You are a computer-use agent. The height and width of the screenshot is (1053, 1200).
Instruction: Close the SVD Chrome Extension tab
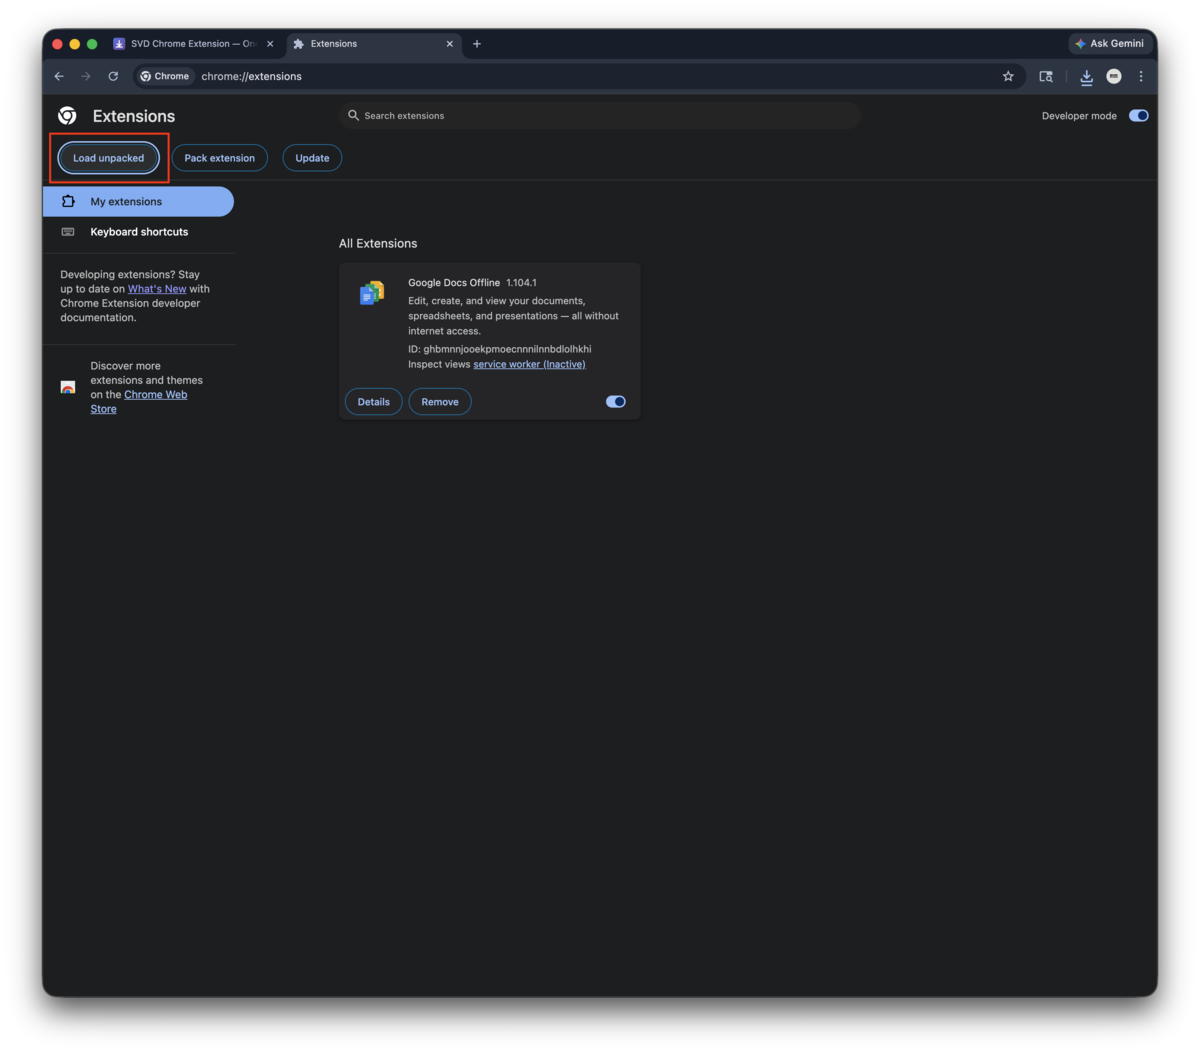tap(270, 44)
